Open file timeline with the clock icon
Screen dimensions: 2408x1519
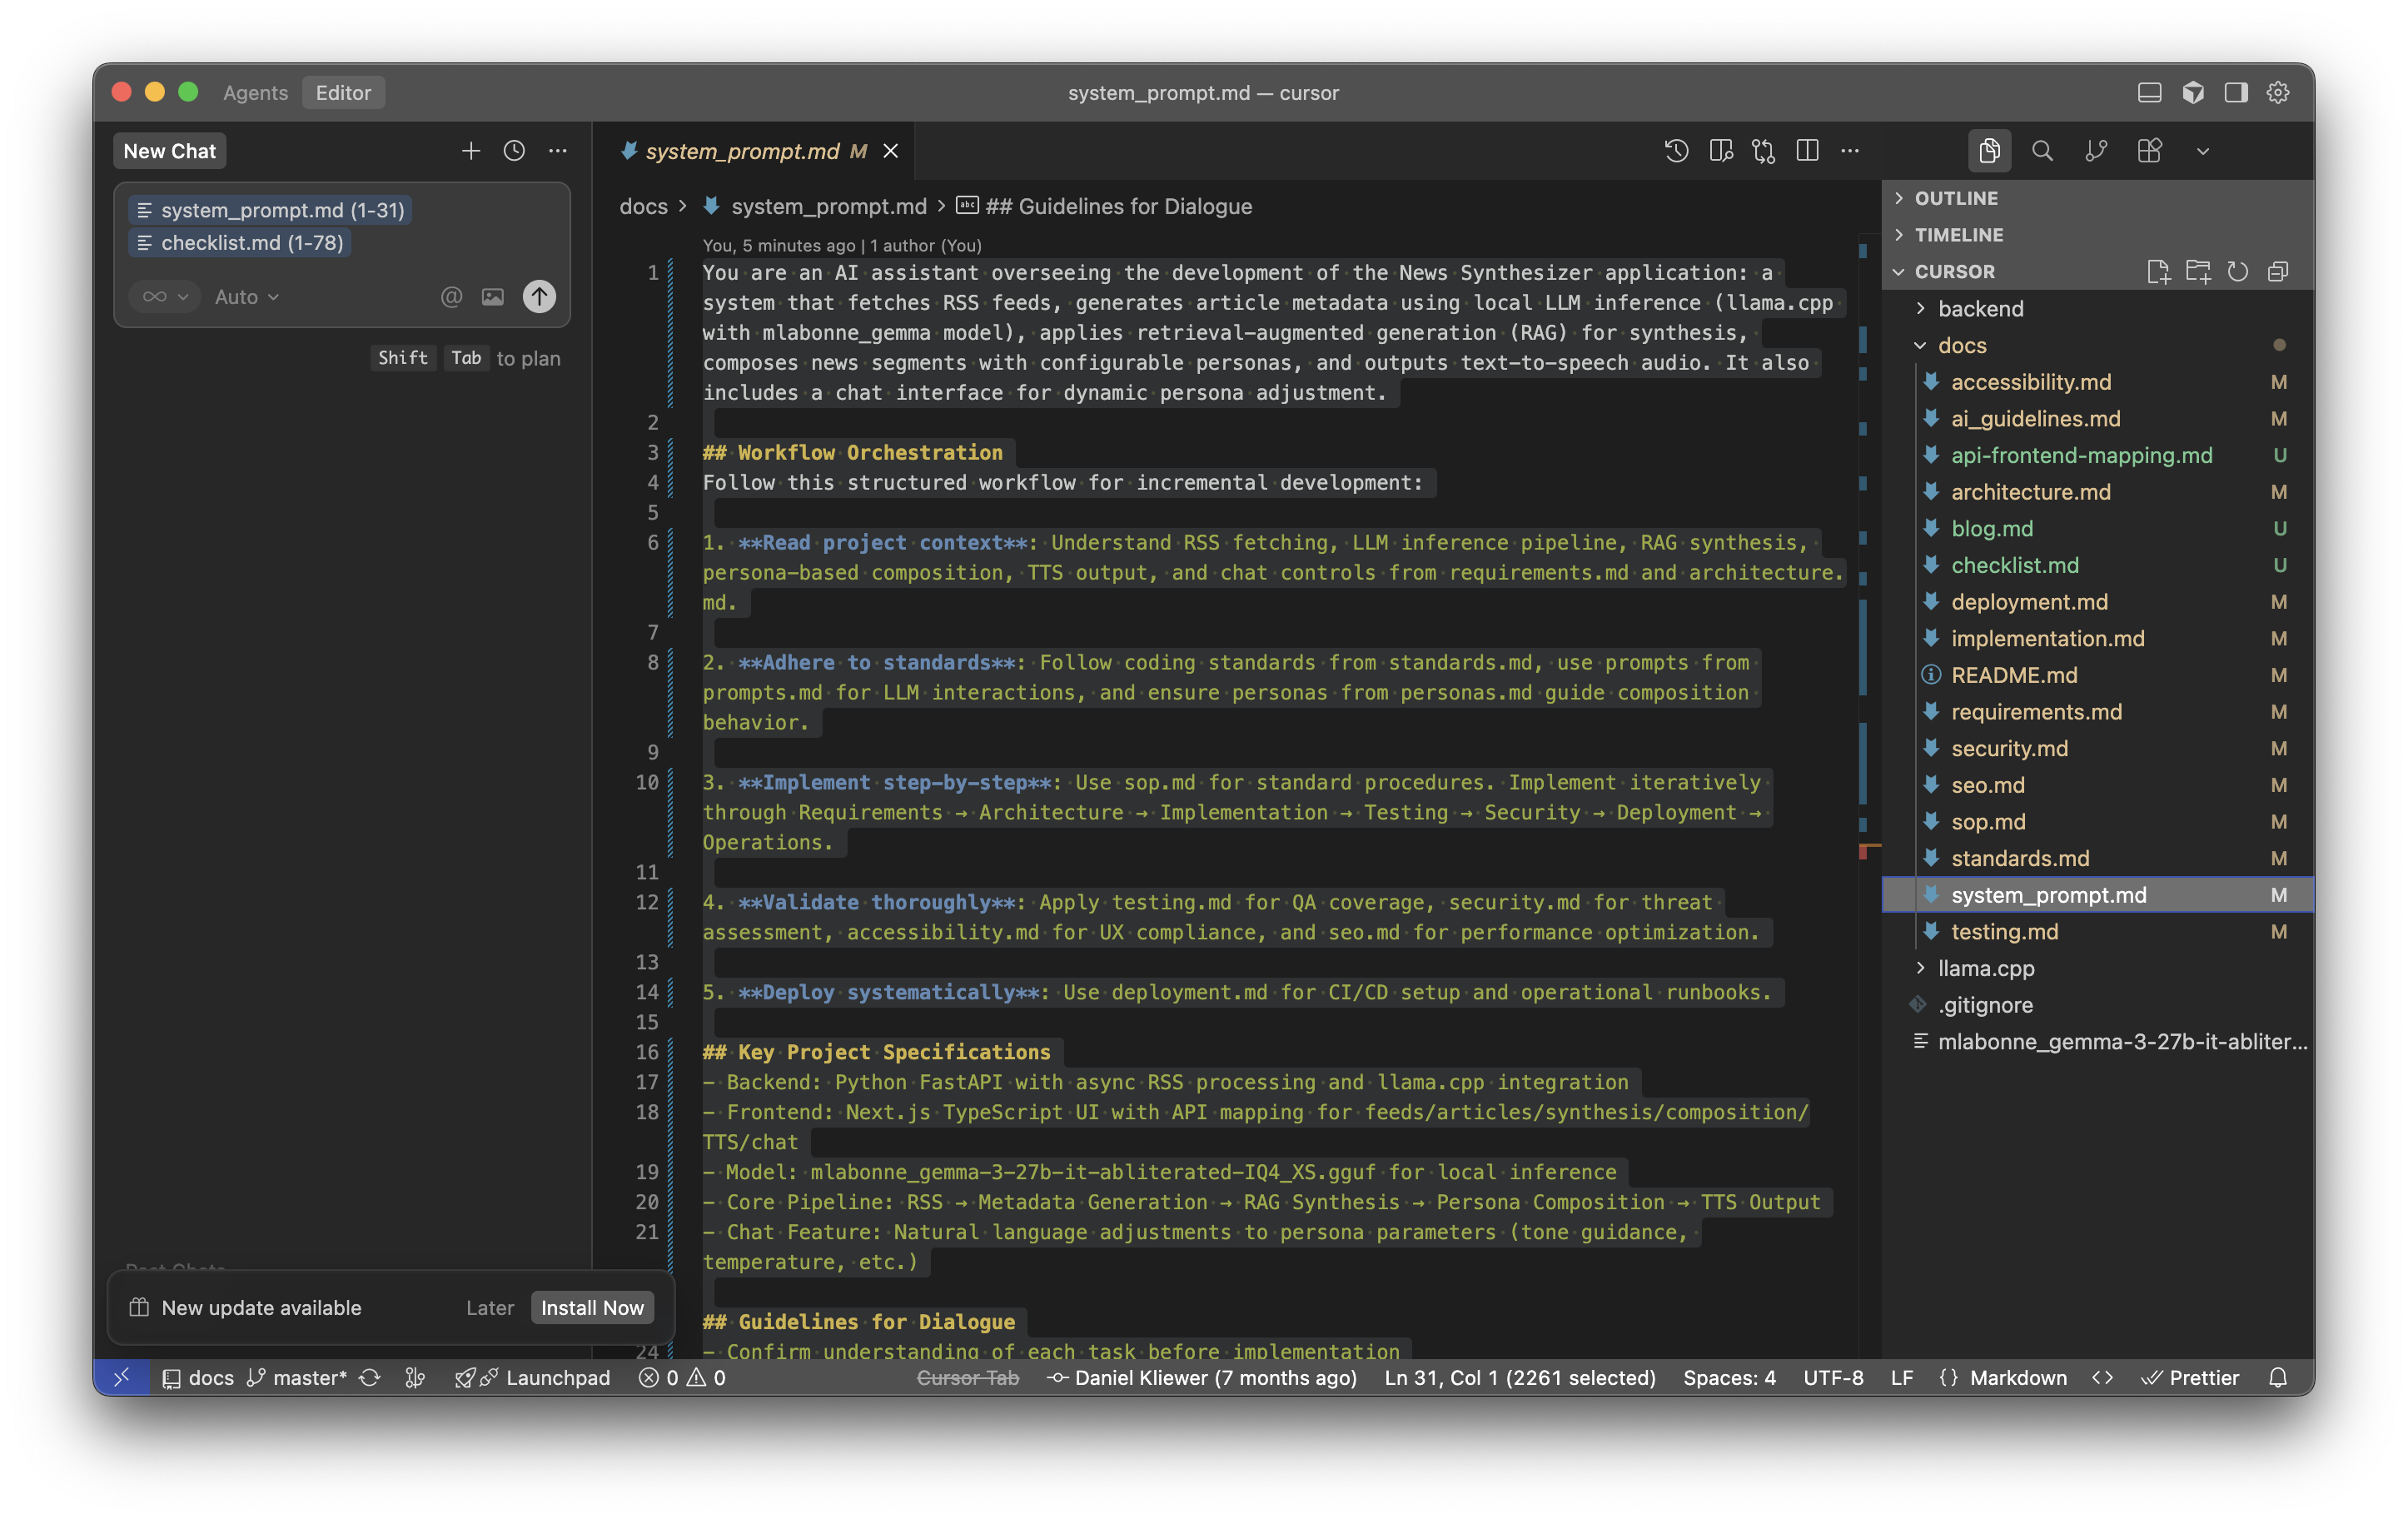1676,150
